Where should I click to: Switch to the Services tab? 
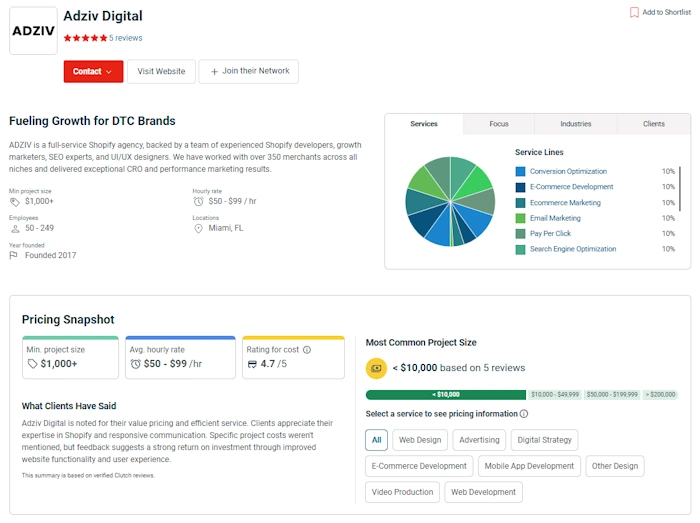(x=424, y=124)
